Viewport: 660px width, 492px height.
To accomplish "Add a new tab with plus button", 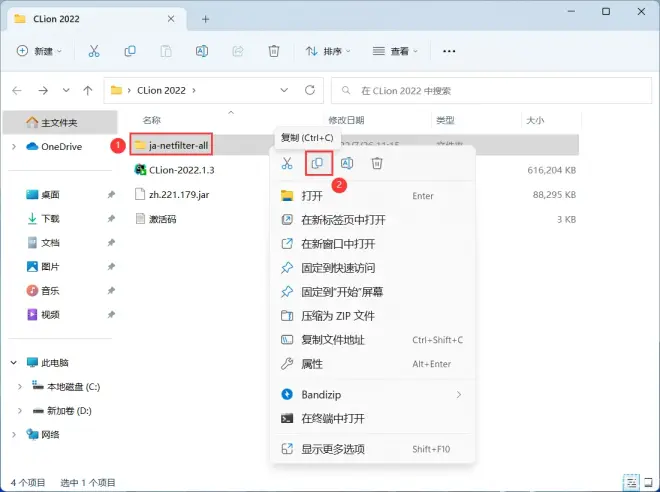I will point(205,19).
